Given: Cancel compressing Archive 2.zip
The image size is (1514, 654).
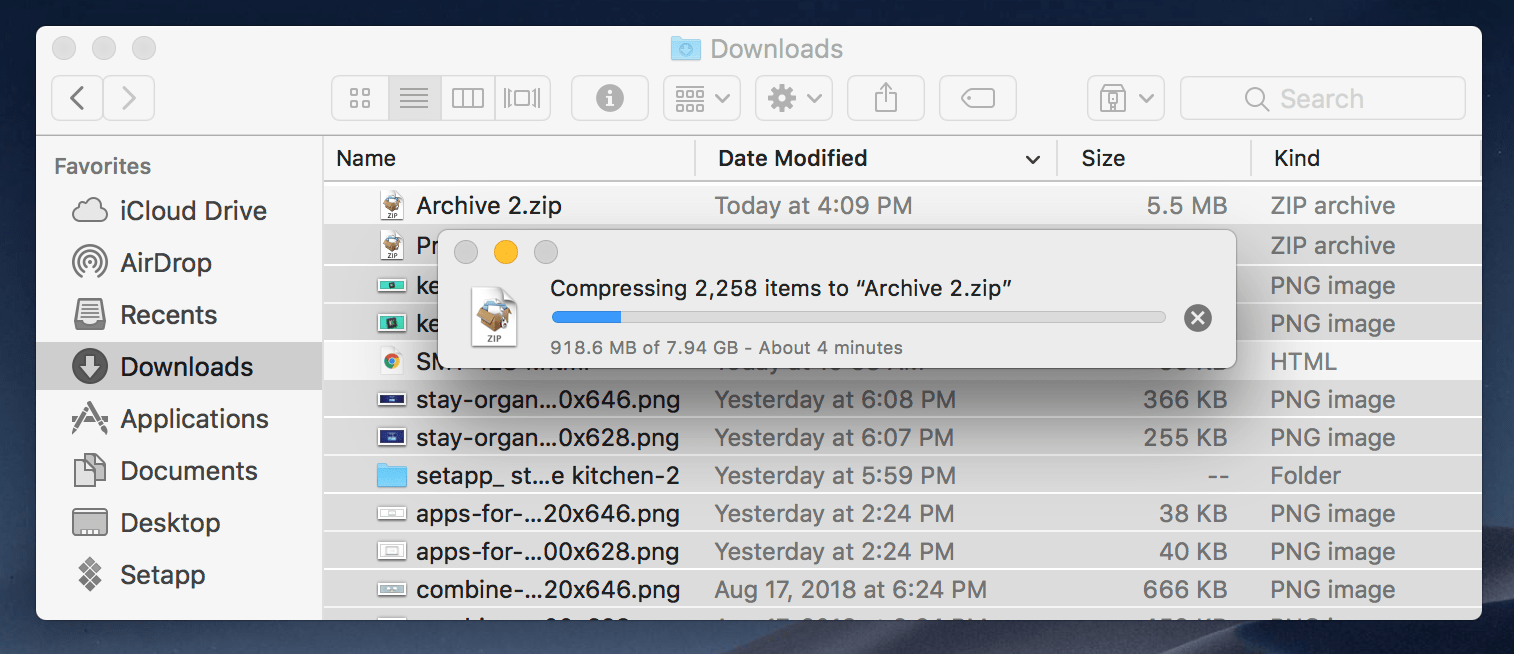Looking at the screenshot, I should (x=1197, y=317).
